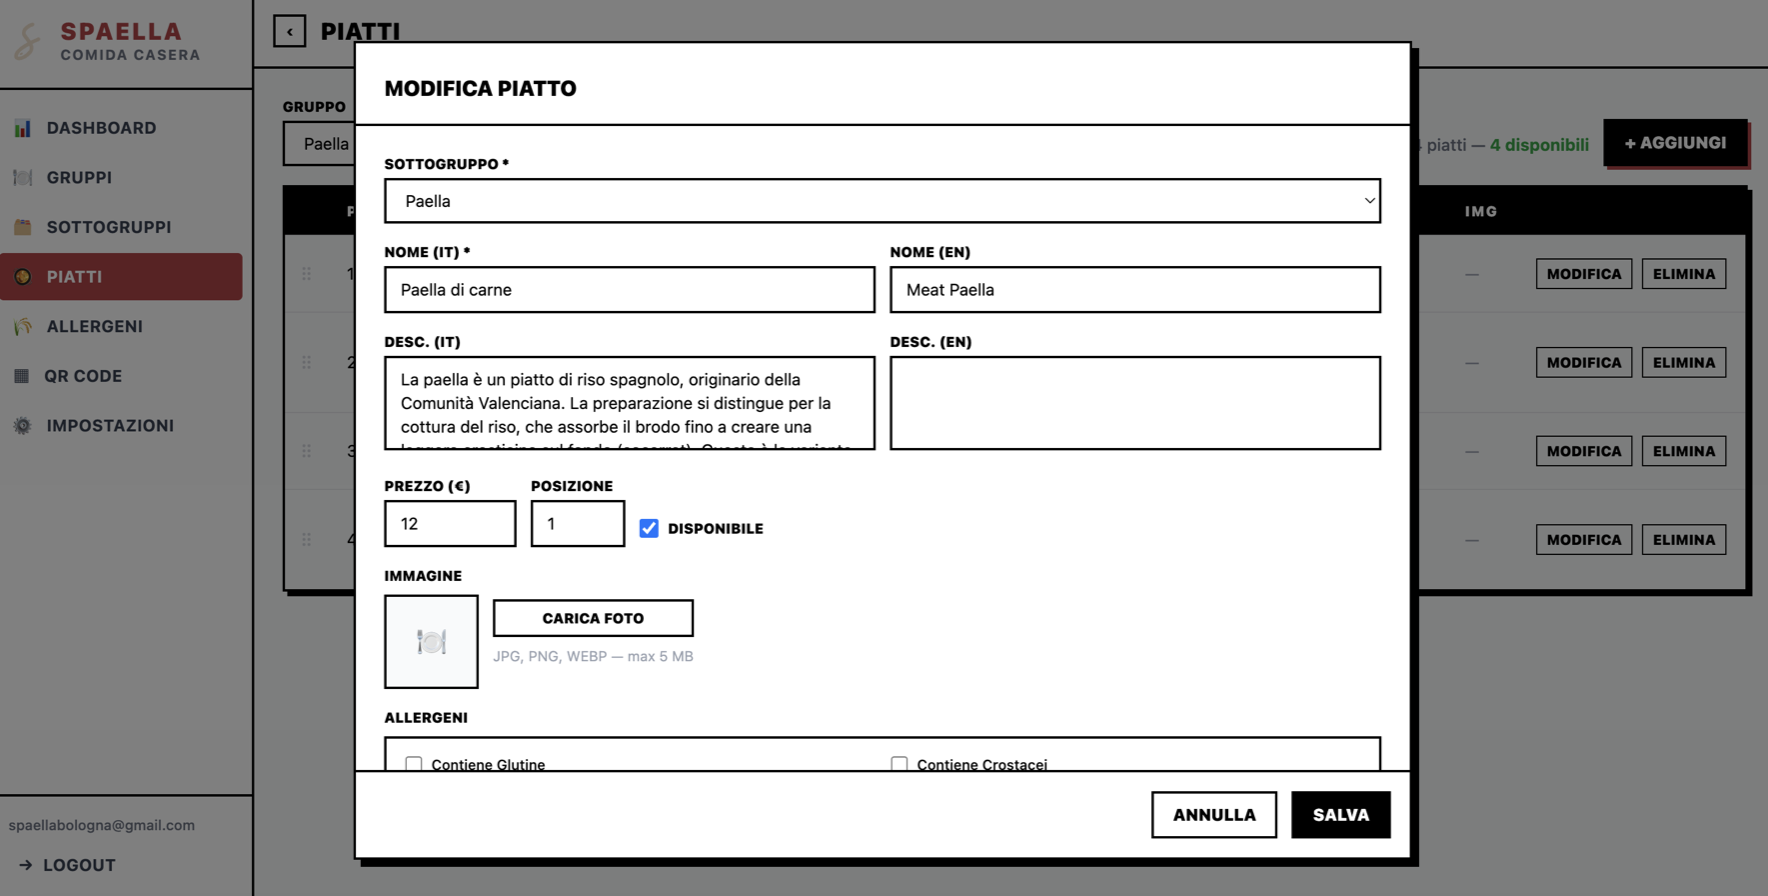The width and height of the screenshot is (1768, 896).
Task: Click the Nome (IT) field with Paella di carne
Action: click(630, 290)
